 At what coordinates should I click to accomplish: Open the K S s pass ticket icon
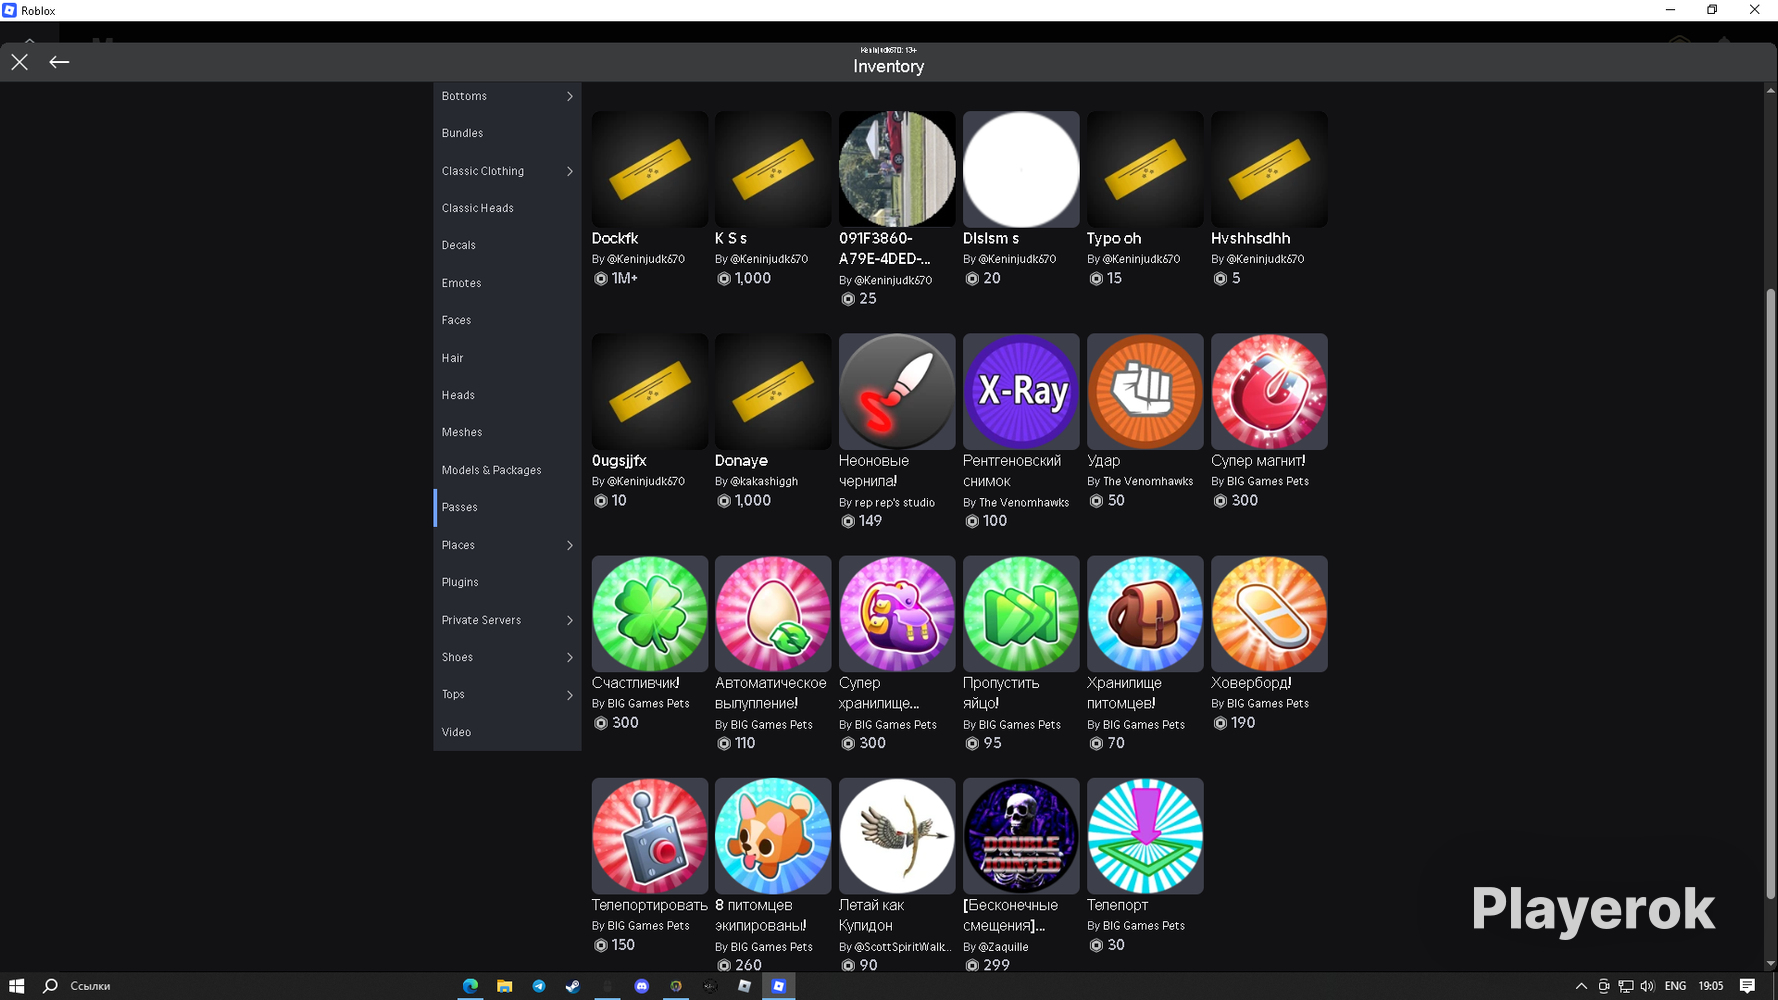(773, 169)
